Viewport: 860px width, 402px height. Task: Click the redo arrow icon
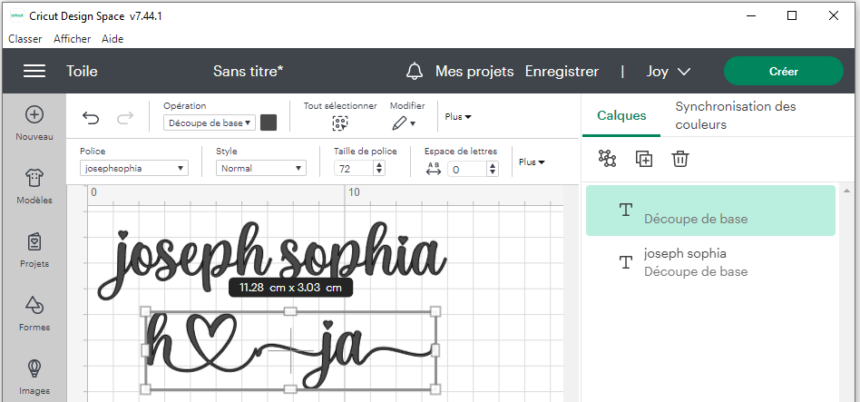(125, 118)
